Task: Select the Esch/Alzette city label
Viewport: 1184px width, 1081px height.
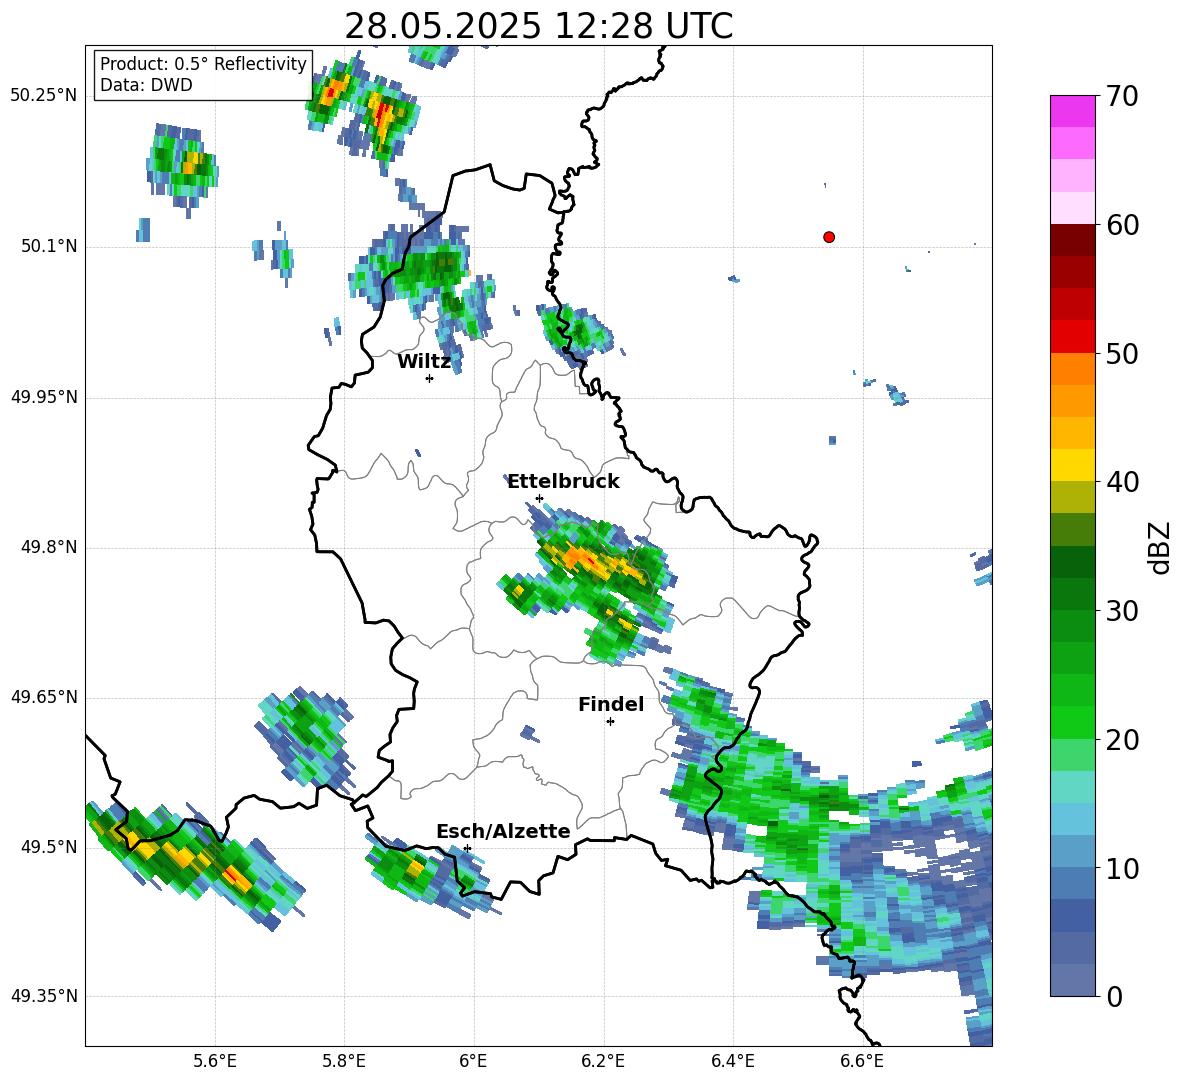Action: click(503, 831)
